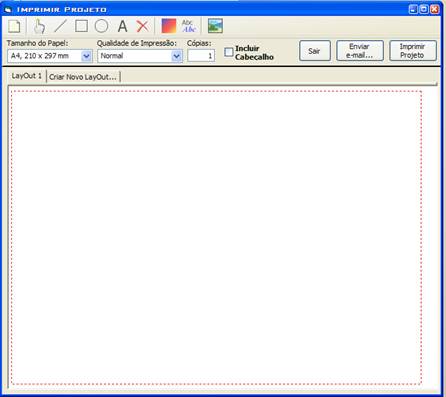Expand the Tamanho do Papel dropdown
The width and height of the screenshot is (446, 397).
[86, 56]
